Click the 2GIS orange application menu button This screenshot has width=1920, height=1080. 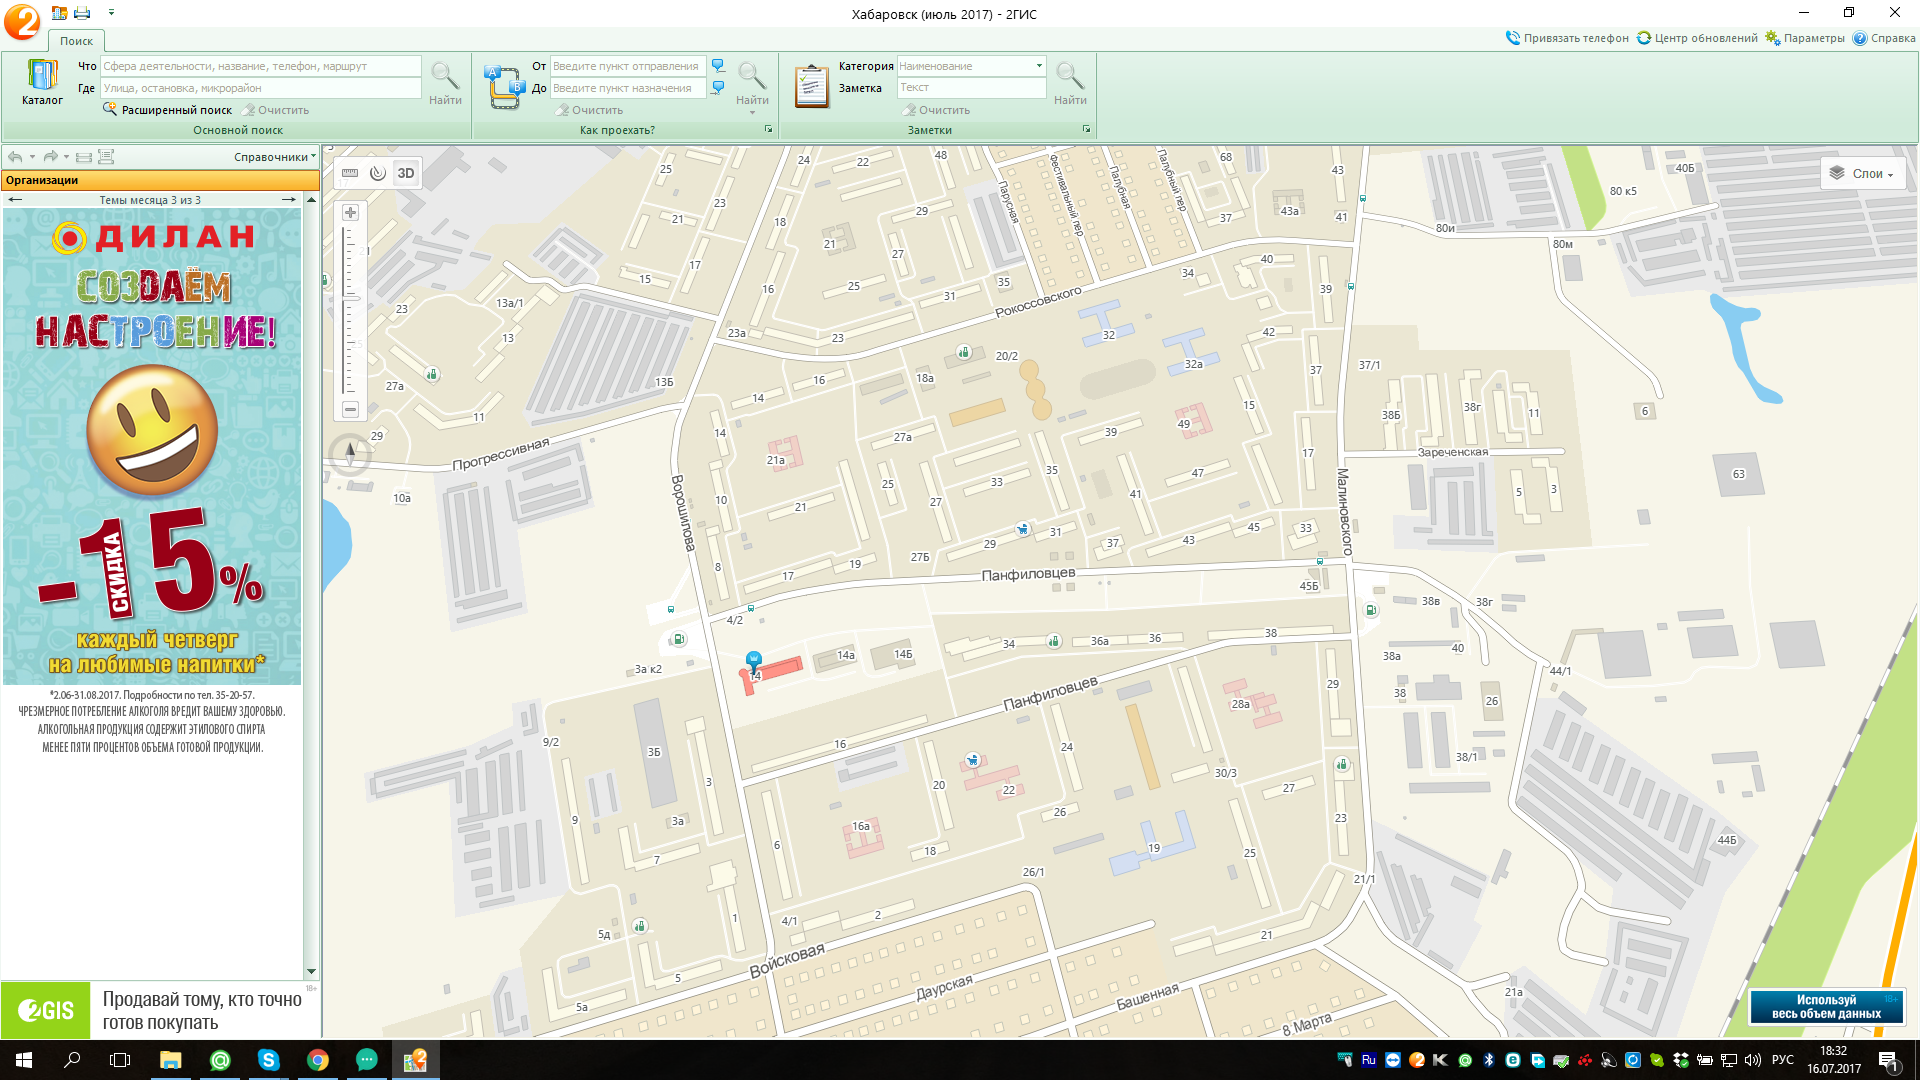coord(22,21)
